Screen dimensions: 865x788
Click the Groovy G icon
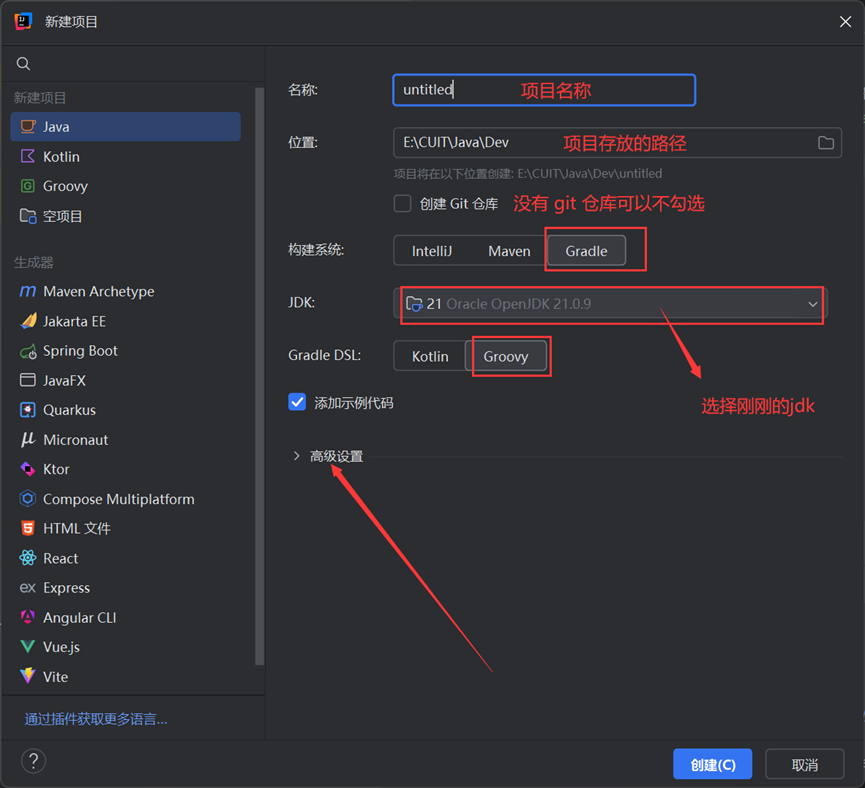(28, 186)
